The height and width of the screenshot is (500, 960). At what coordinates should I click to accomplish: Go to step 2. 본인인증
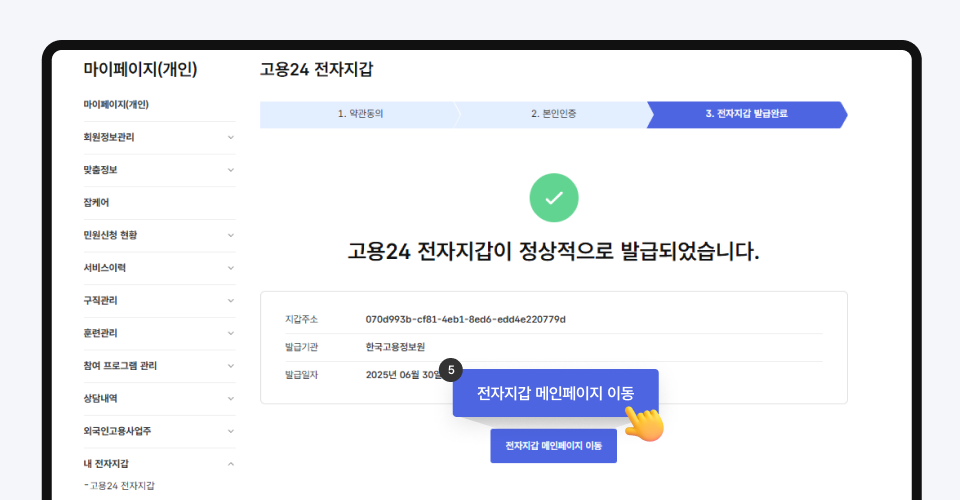[x=553, y=114]
